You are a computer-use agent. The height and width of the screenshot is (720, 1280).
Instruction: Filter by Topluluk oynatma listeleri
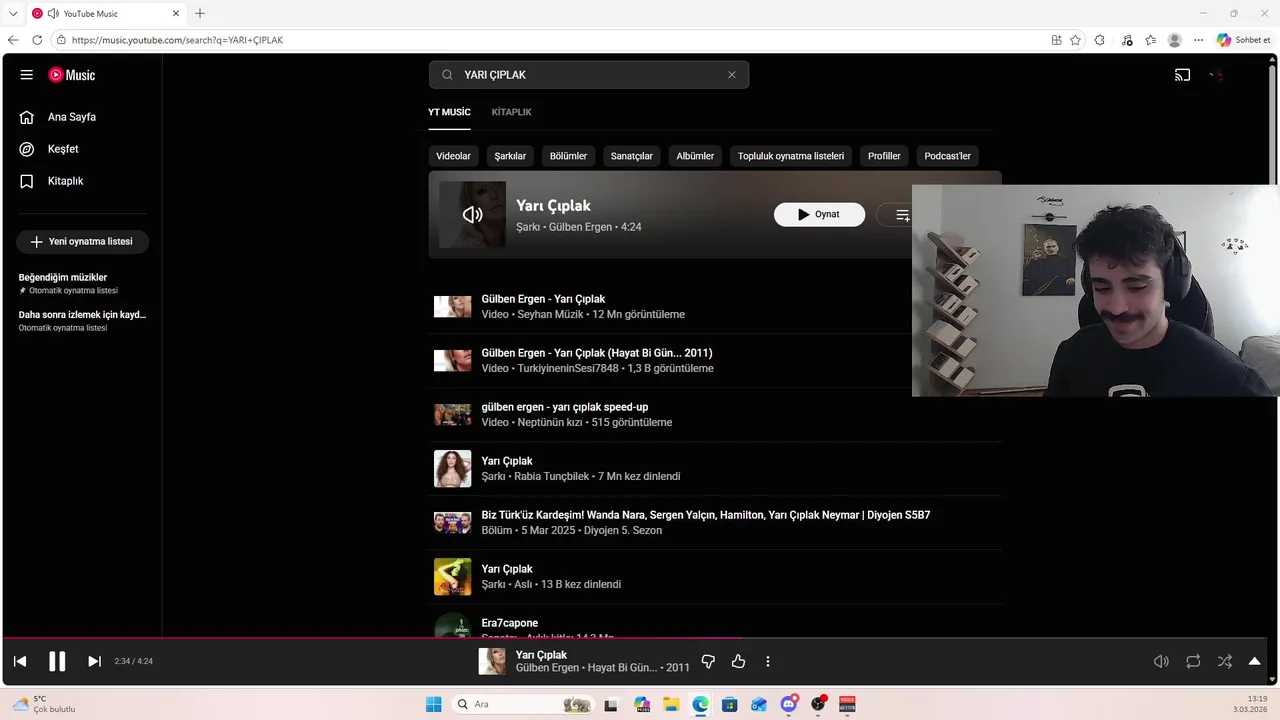791,156
